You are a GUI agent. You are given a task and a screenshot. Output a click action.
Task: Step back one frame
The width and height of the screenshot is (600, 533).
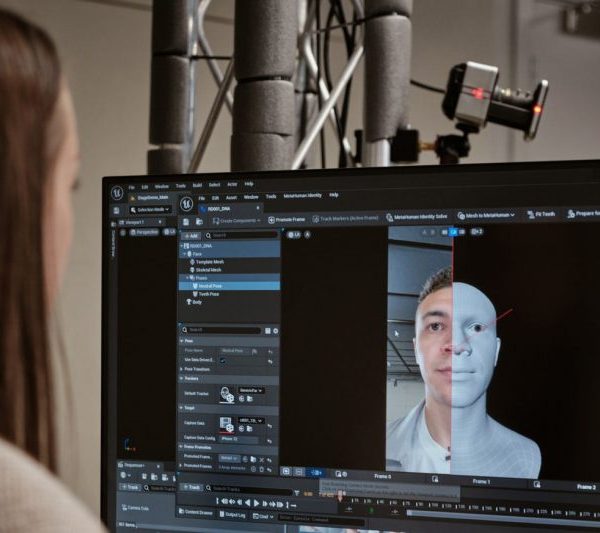(240, 502)
